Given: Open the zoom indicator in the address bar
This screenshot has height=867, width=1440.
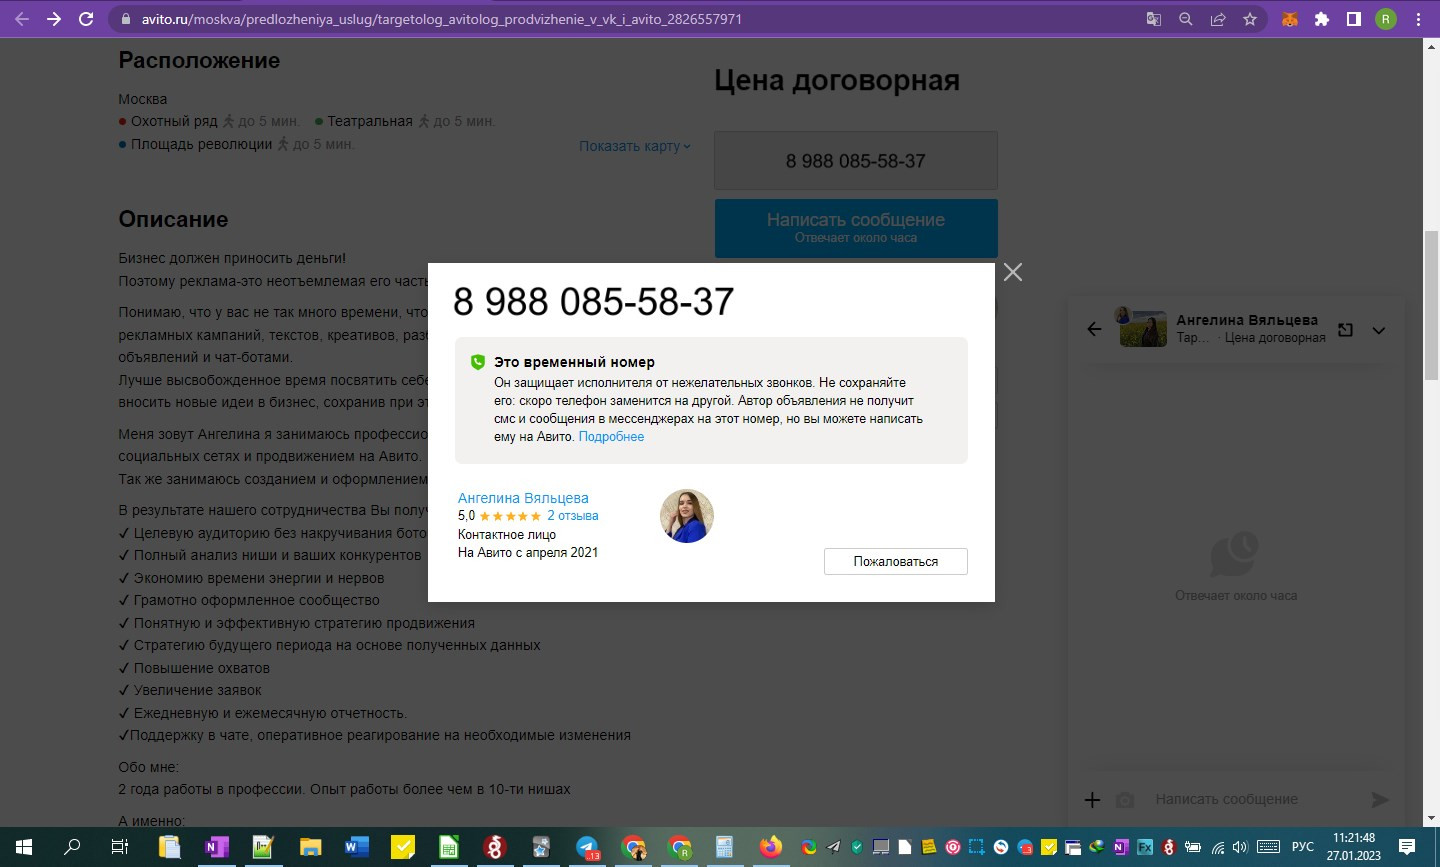Looking at the screenshot, I should [x=1186, y=19].
